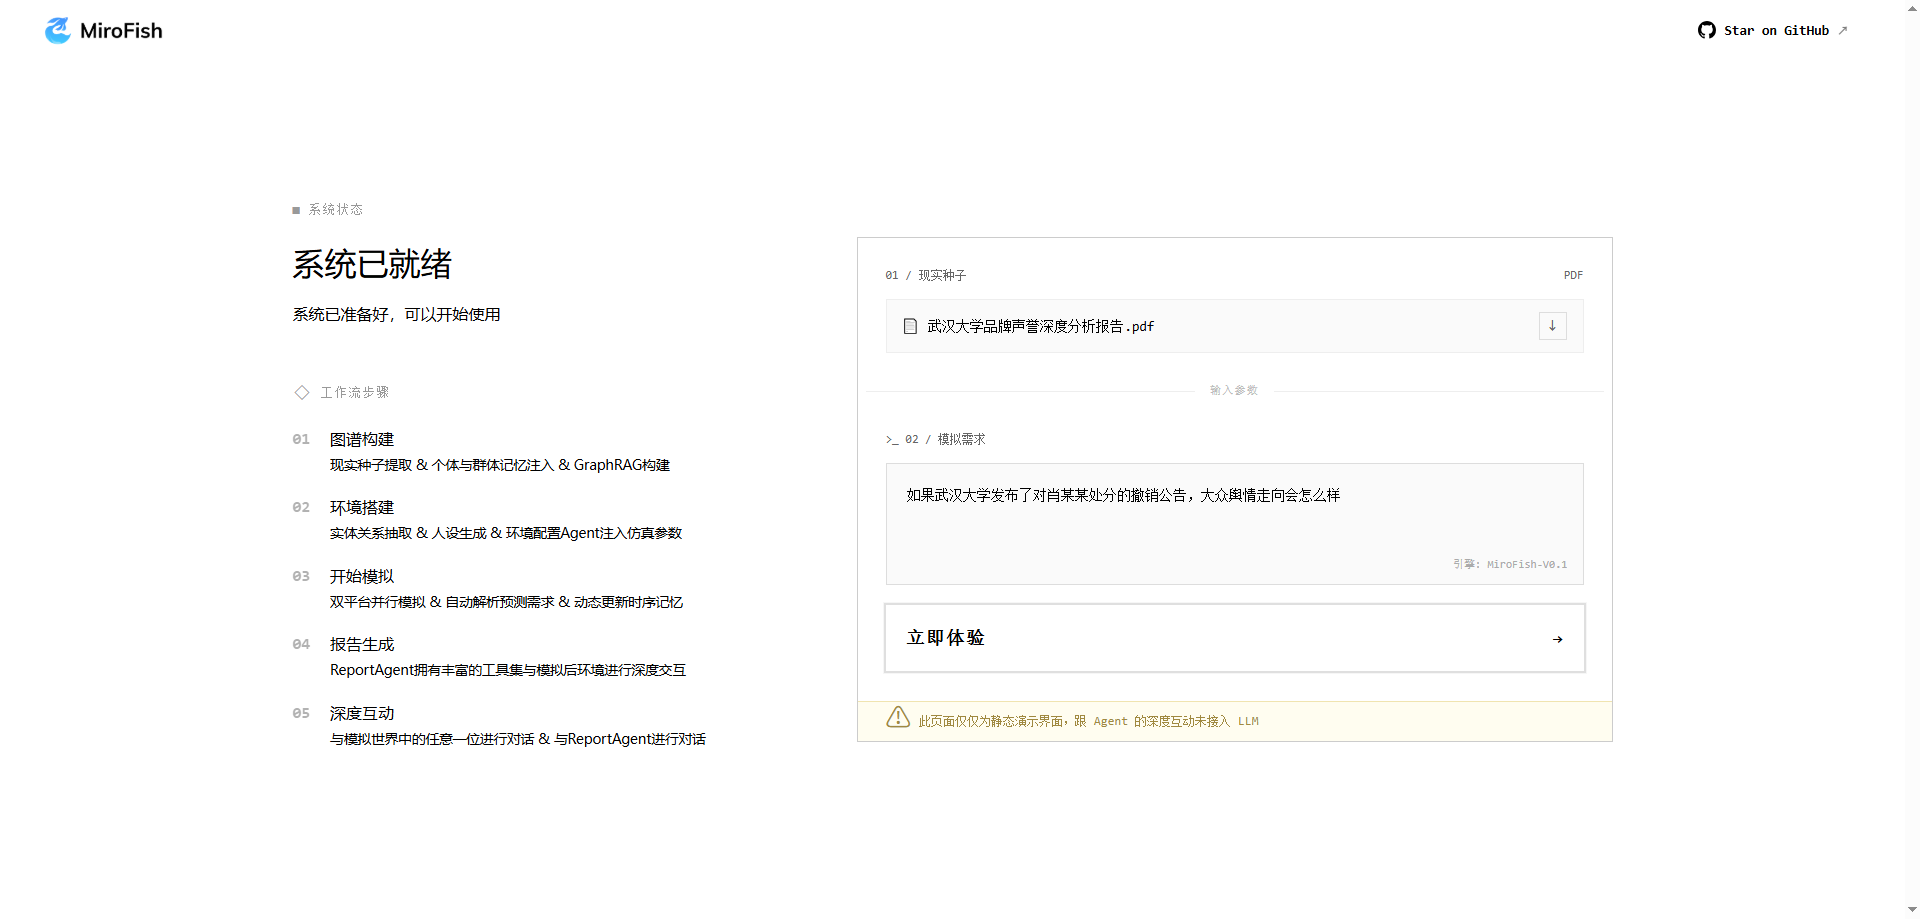1920x919 pixels.
Task: Click the MiroFish fish logo icon
Action: point(58,31)
